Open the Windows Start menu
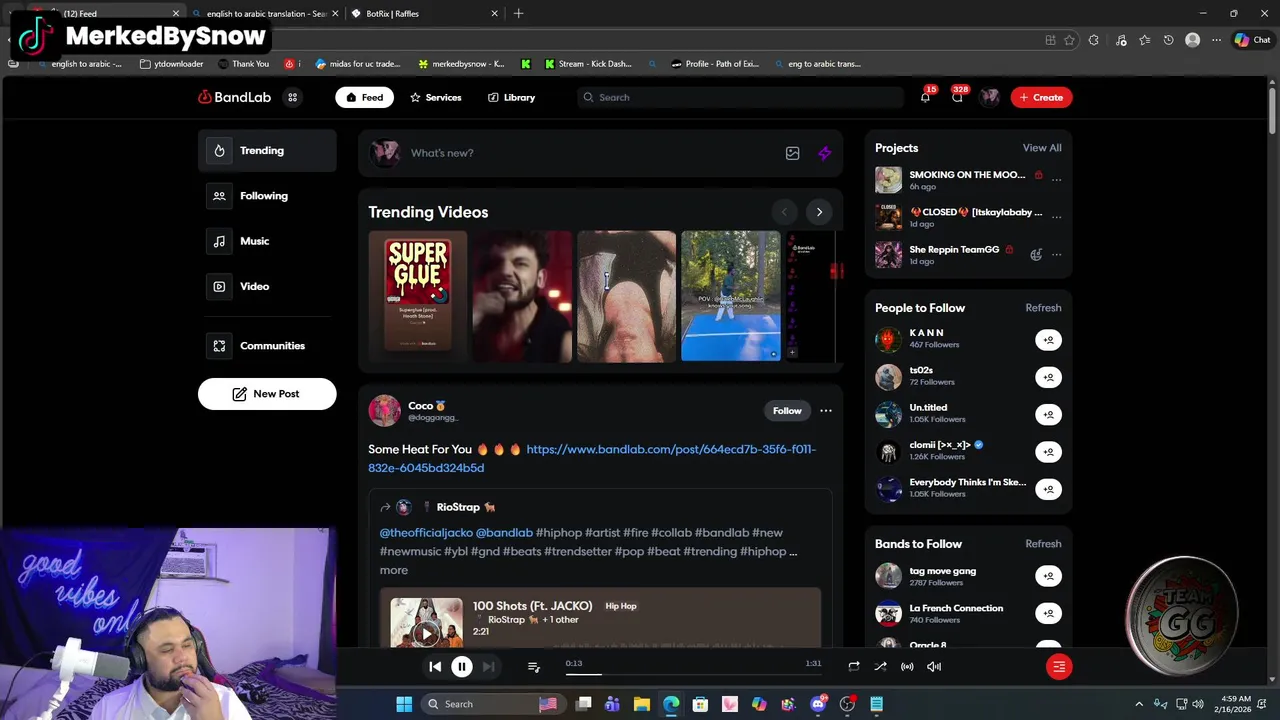The image size is (1280, 720). coord(404,704)
